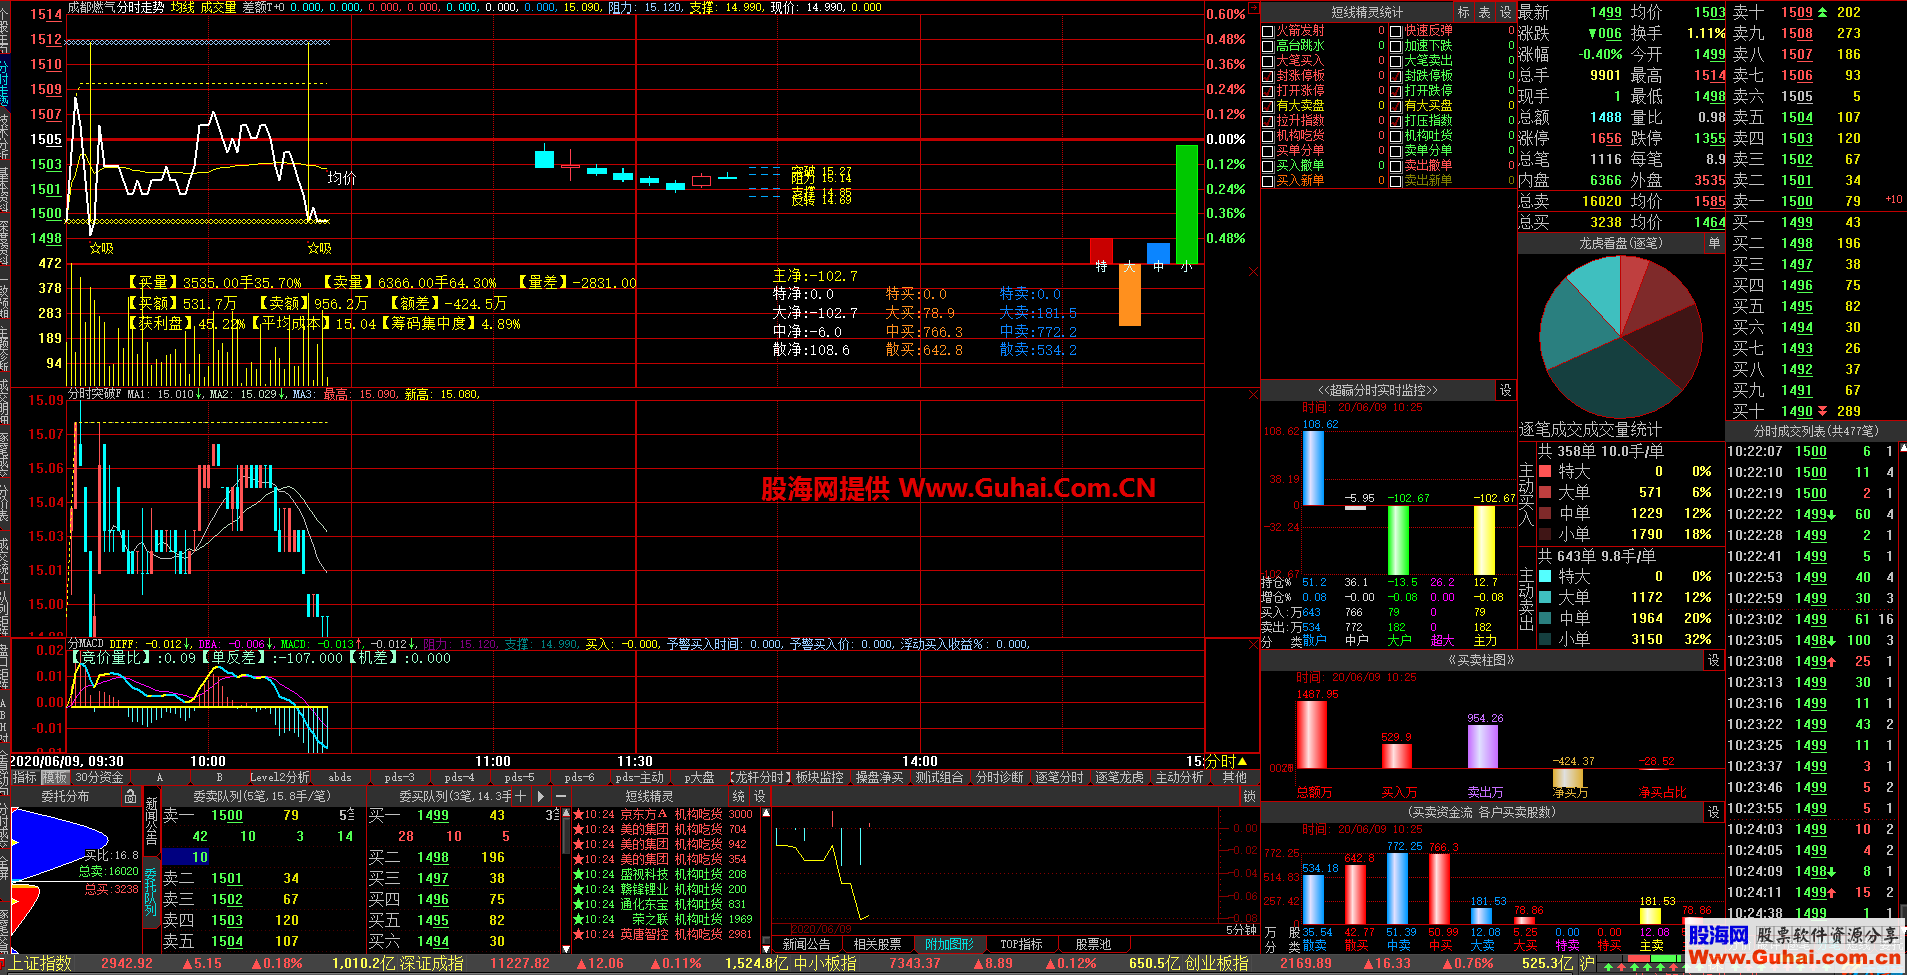Switch to Level2分析 tab
This screenshot has height=975, width=1907.
coord(279,777)
